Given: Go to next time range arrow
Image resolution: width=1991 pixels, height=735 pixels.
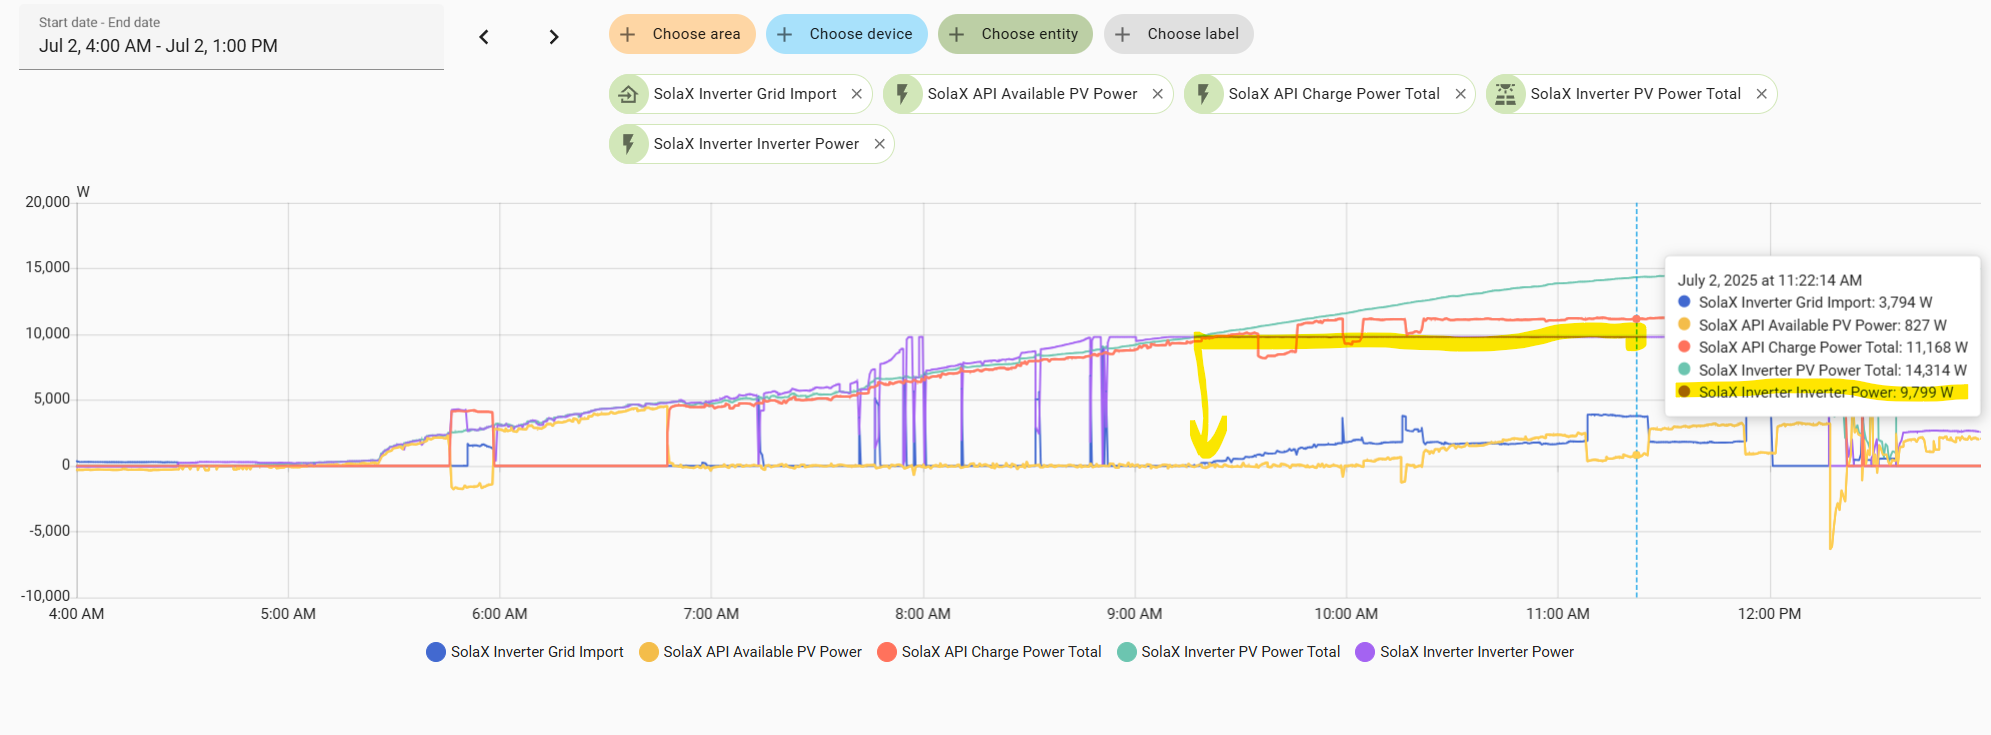Looking at the screenshot, I should [x=554, y=37].
